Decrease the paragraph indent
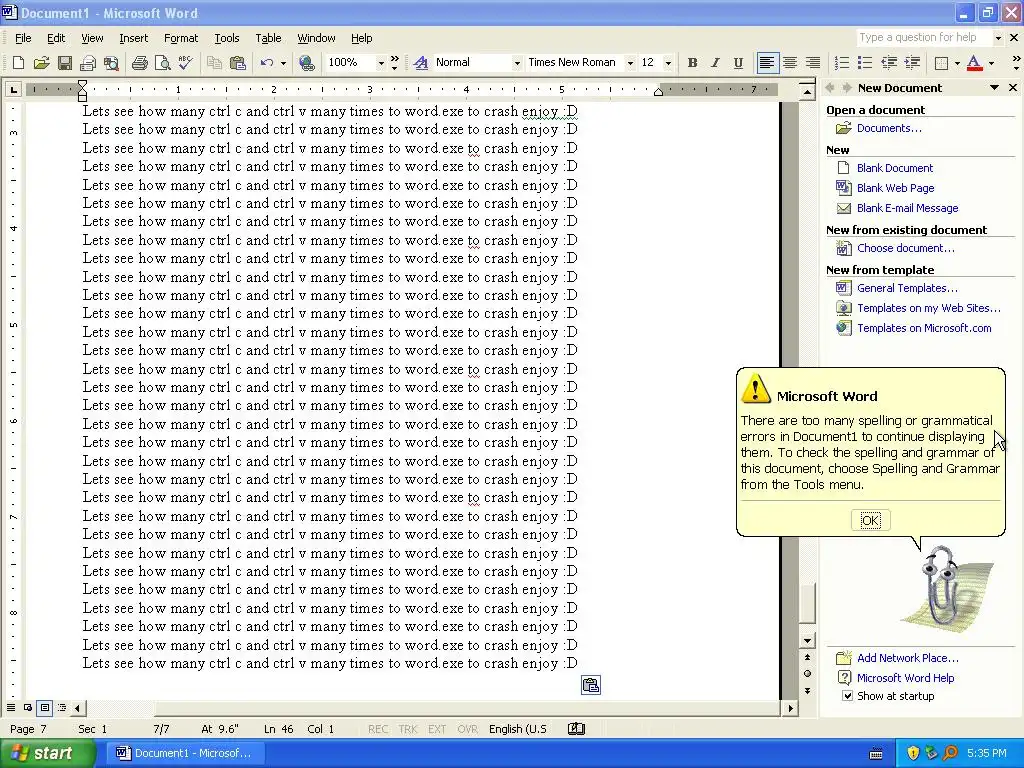Screen dimensions: 1024x768 (x=889, y=63)
